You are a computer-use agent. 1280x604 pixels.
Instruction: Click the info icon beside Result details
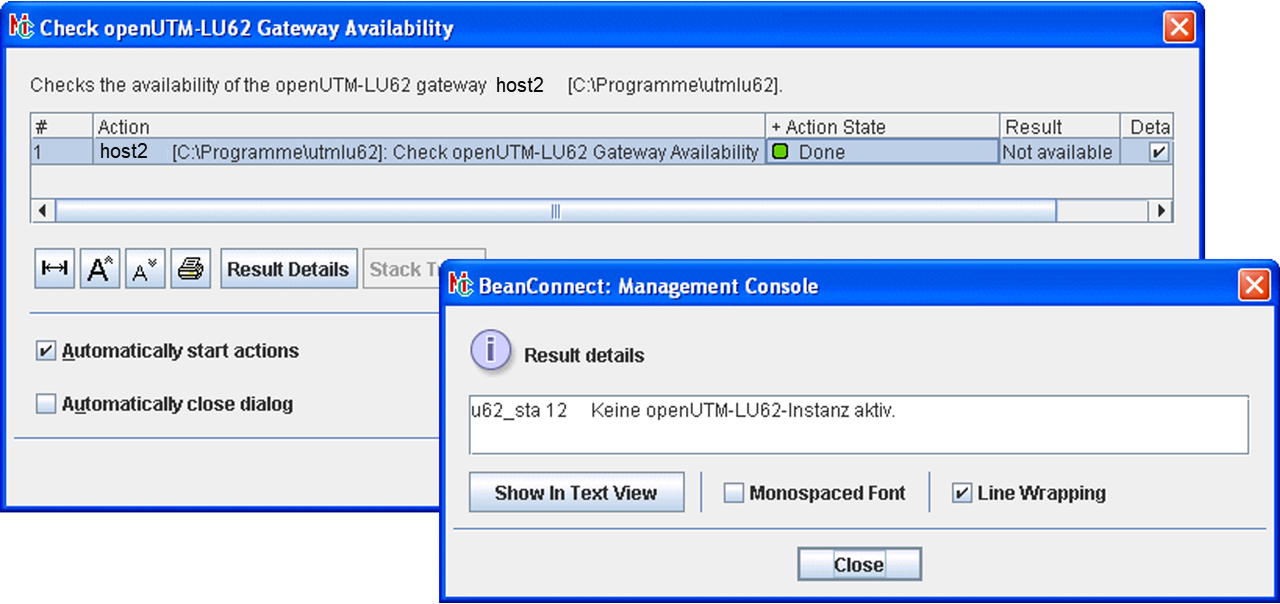click(x=490, y=353)
